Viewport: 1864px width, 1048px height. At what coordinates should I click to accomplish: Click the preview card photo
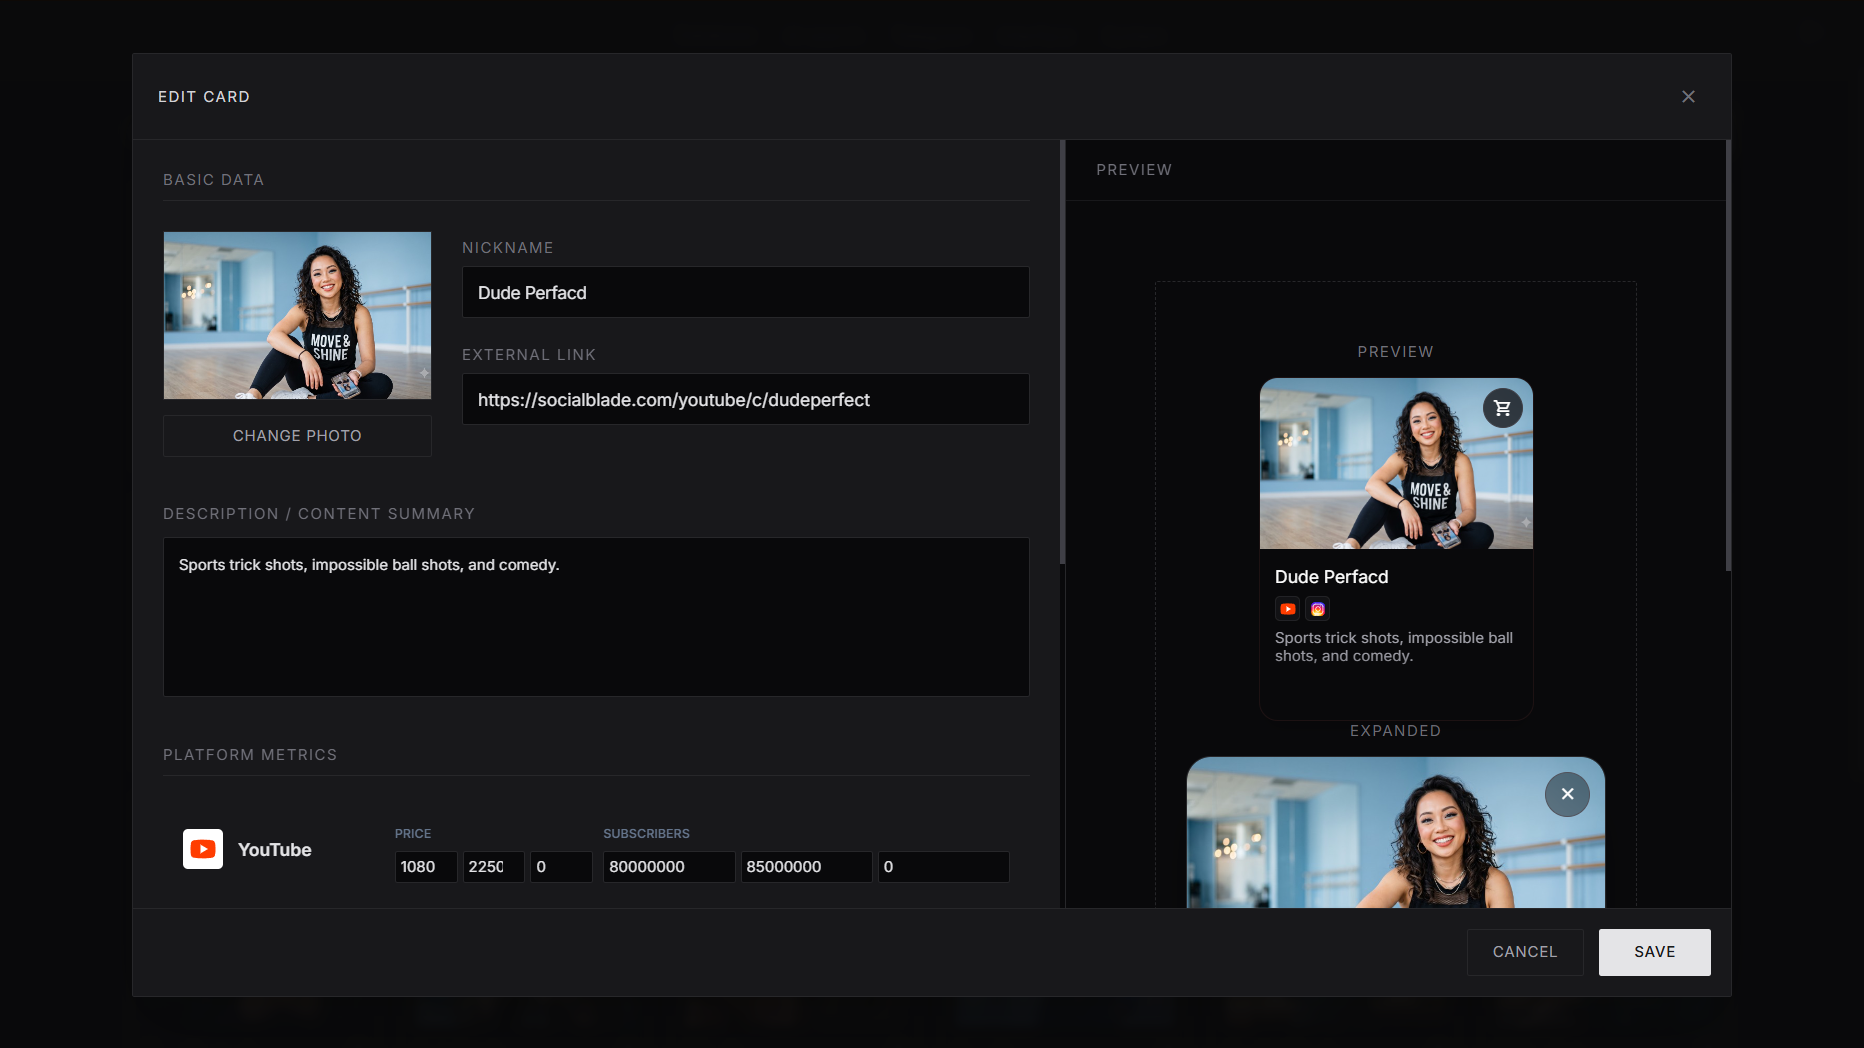point(1396,463)
